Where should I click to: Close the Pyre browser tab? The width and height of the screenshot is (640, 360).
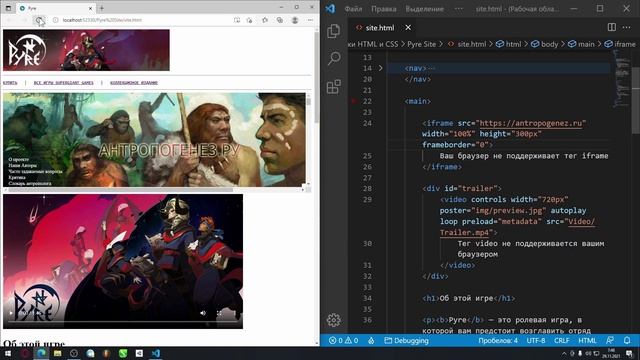(90, 8)
